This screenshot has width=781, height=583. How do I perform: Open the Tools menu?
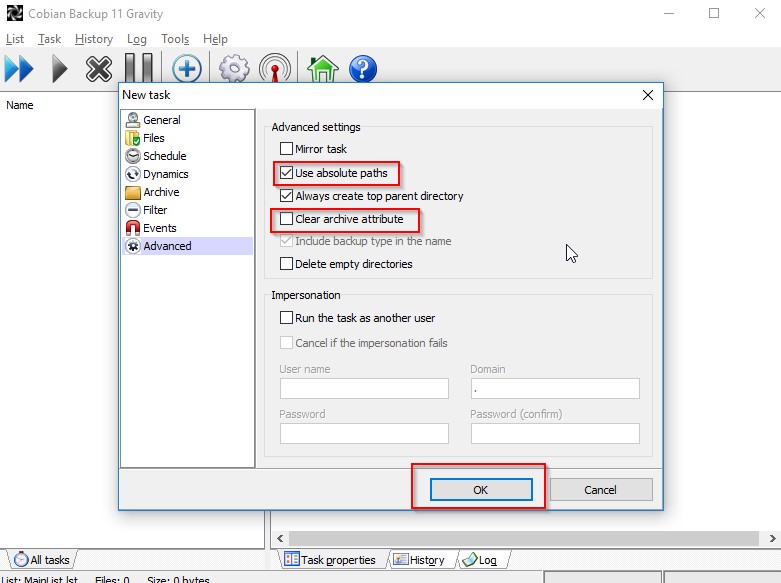[x=175, y=39]
